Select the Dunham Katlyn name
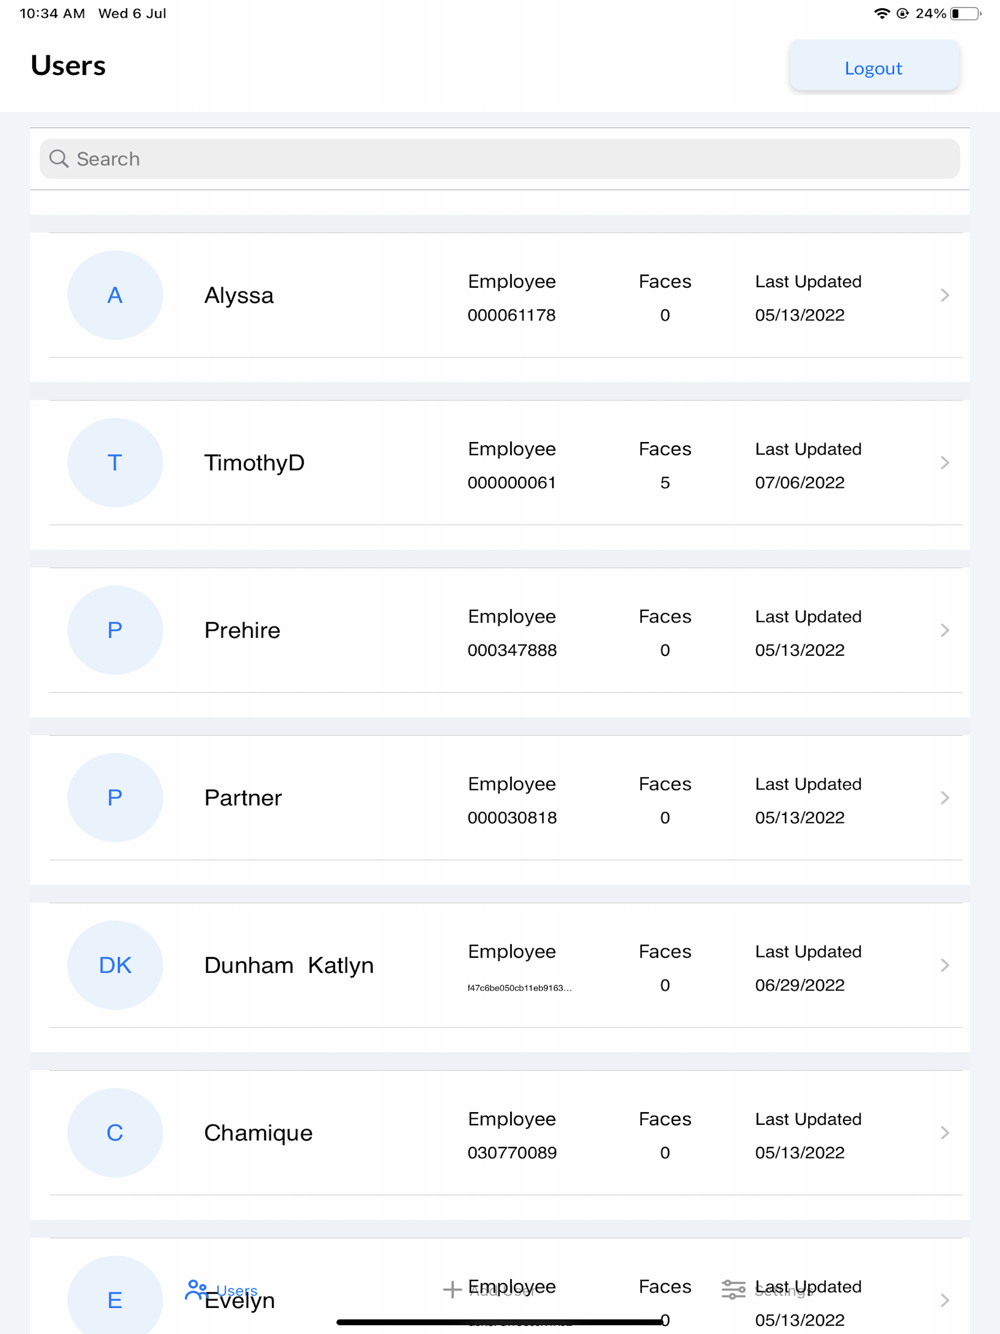Image resolution: width=1000 pixels, height=1334 pixels. click(289, 965)
